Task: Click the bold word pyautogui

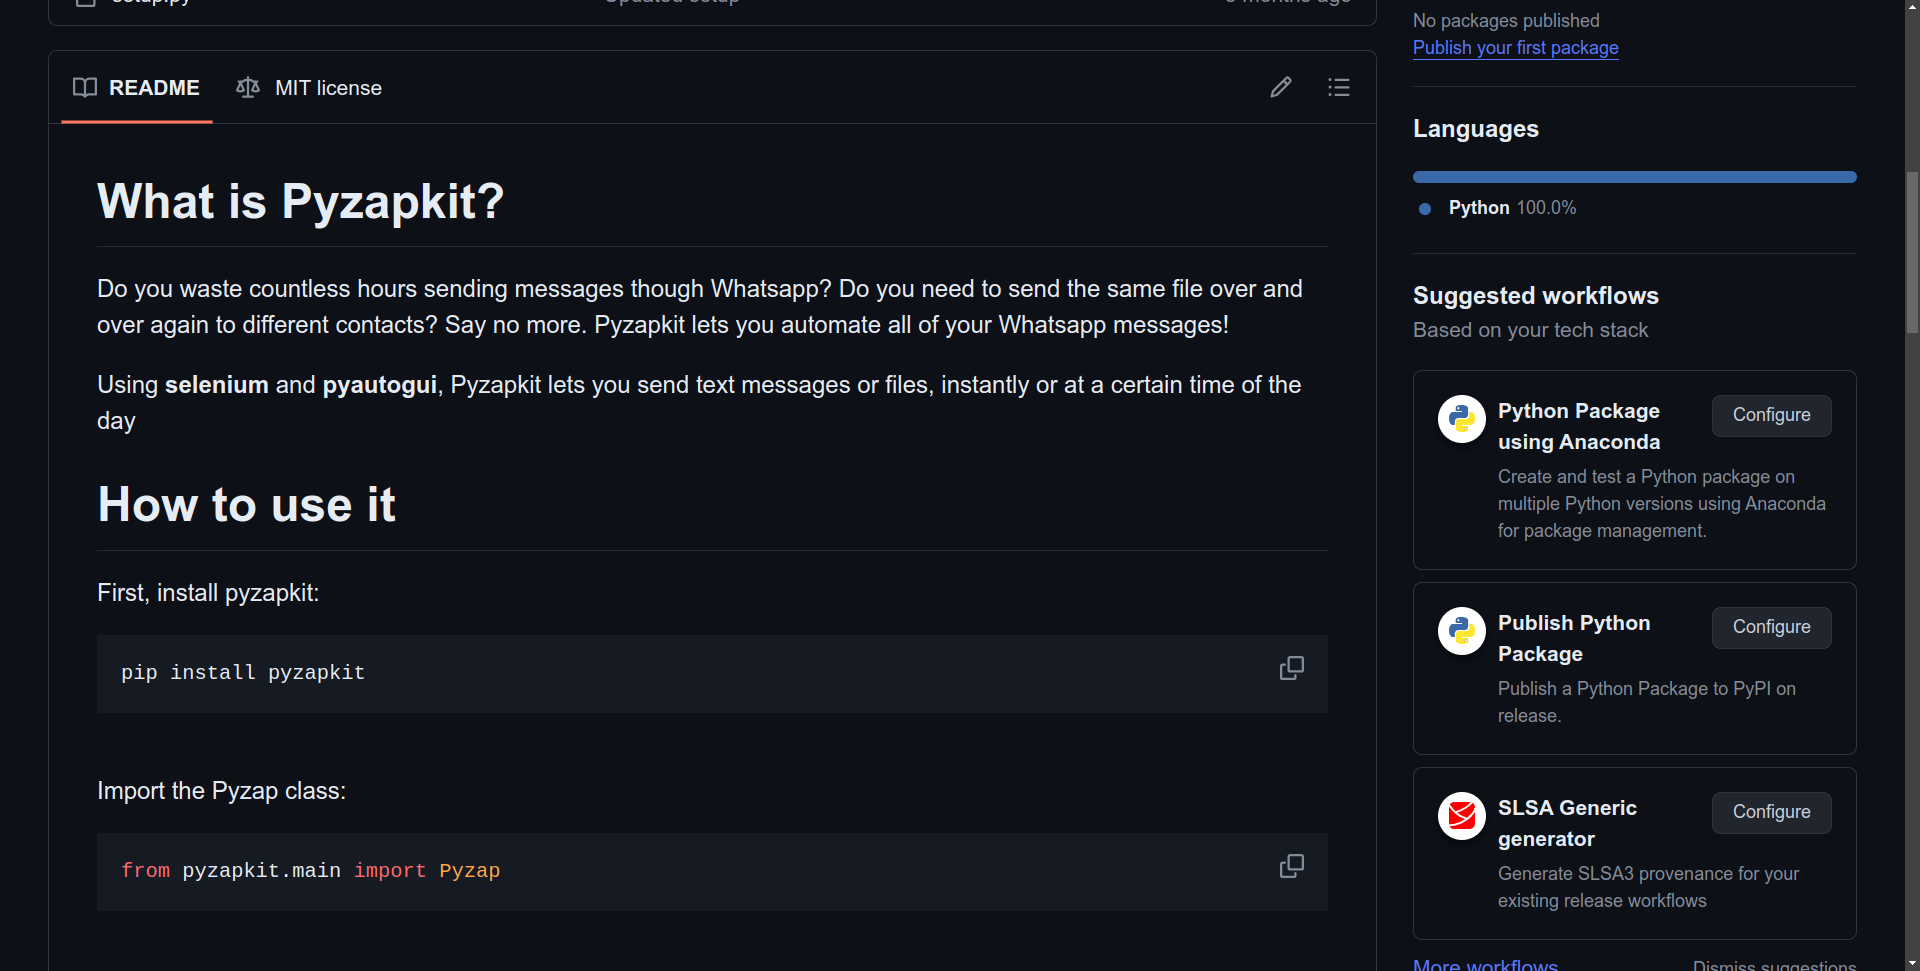Action: pos(380,385)
